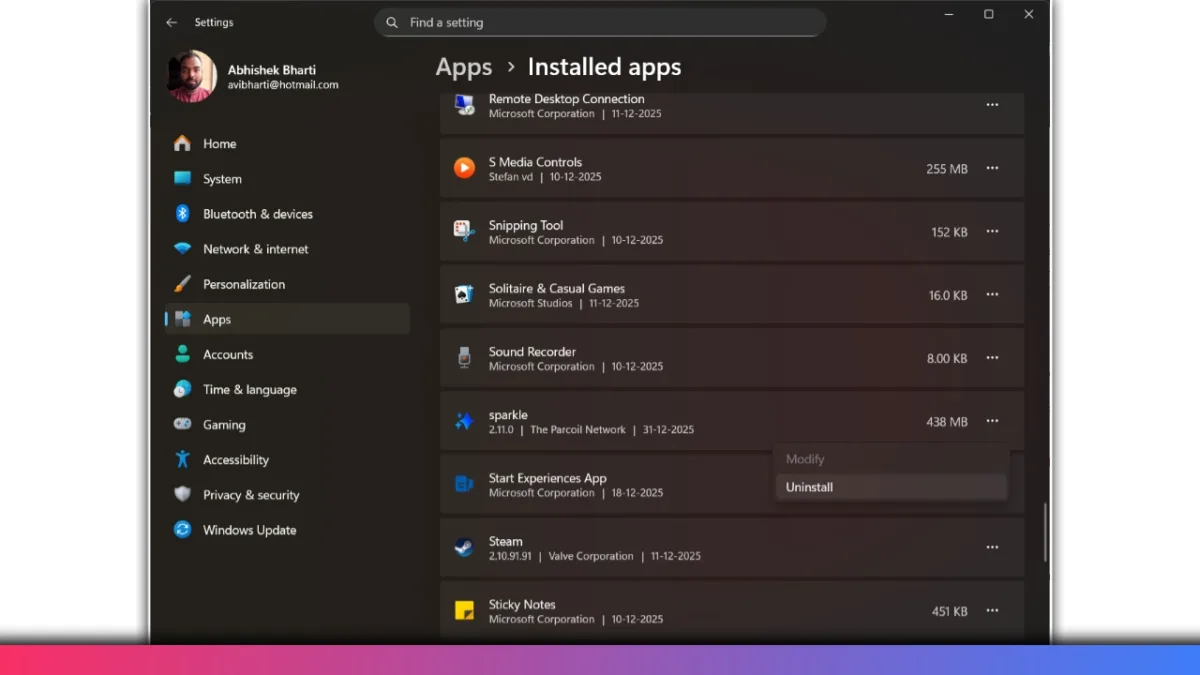1200x675 pixels.
Task: Click the sparkle app star icon
Action: [x=464, y=421]
